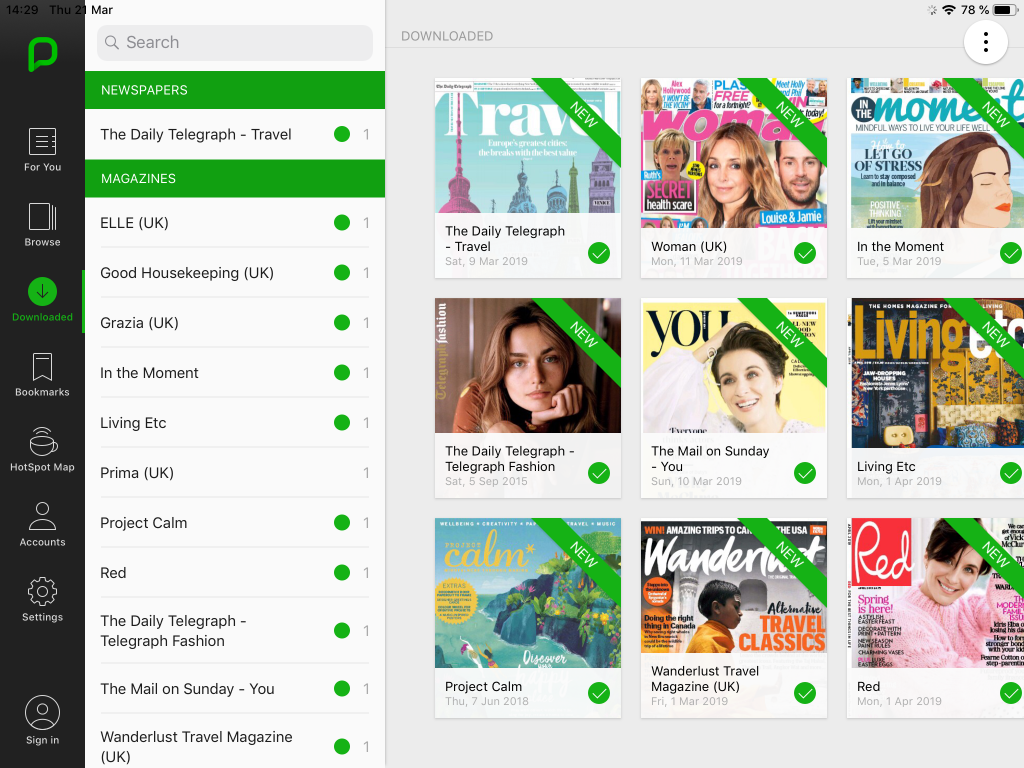Image resolution: width=1024 pixels, height=768 pixels.
Task: Tap the PressReader logo icon
Action: [42, 54]
